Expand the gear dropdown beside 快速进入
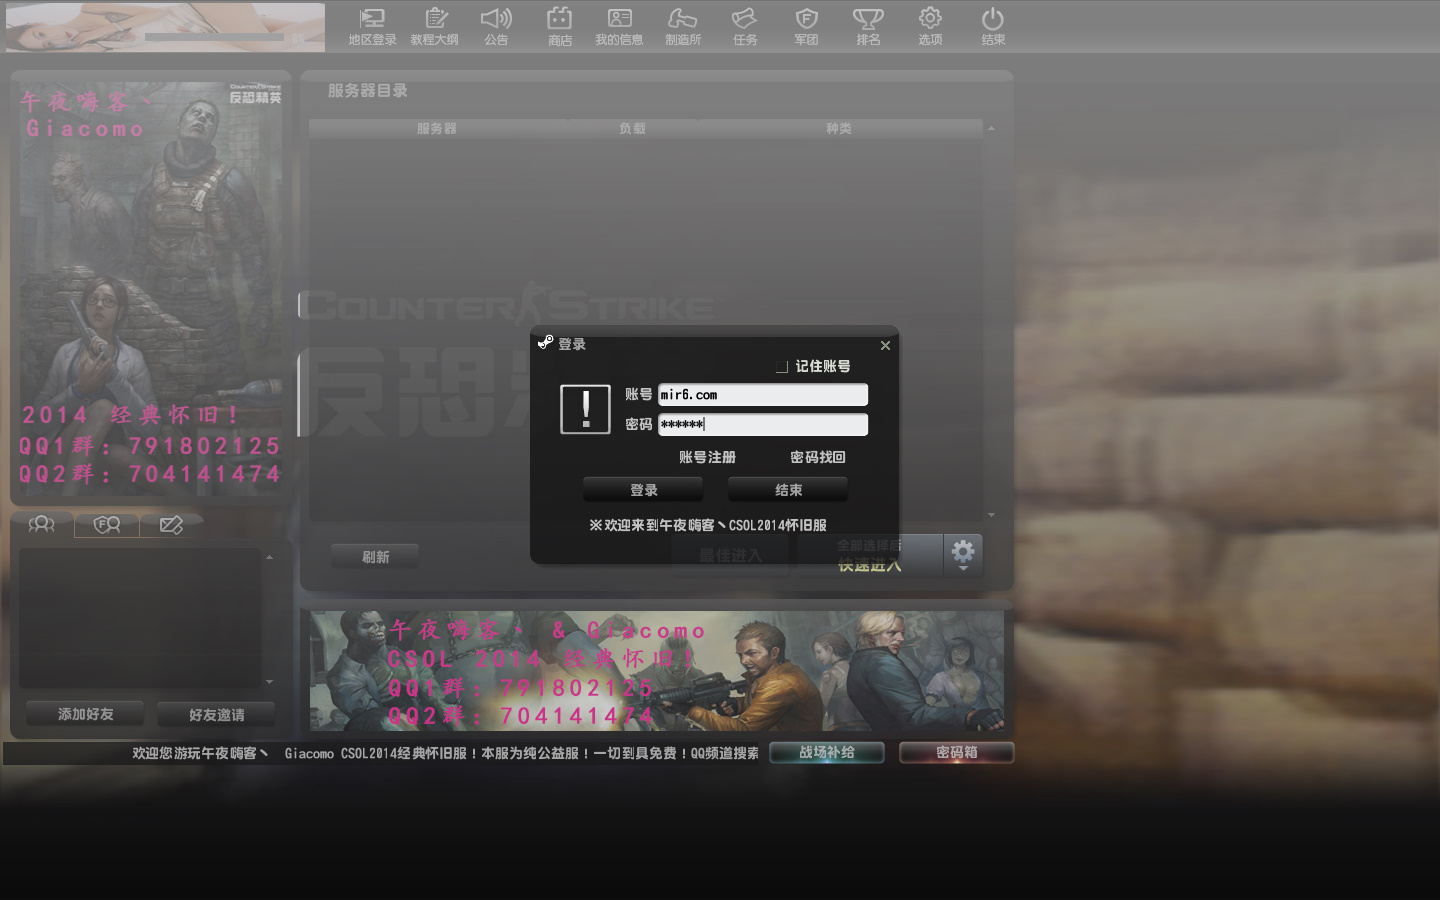 click(962, 554)
